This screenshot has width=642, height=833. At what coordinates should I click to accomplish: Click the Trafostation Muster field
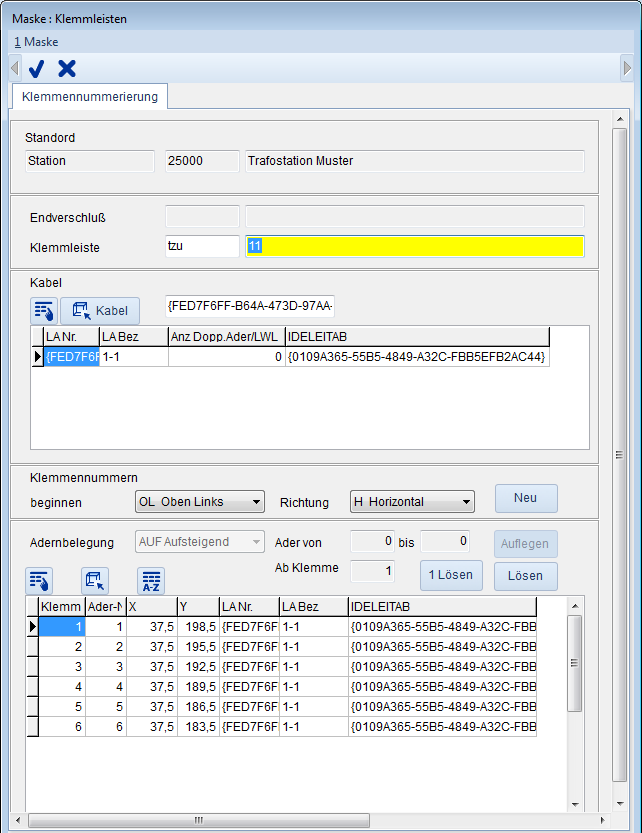(x=415, y=161)
